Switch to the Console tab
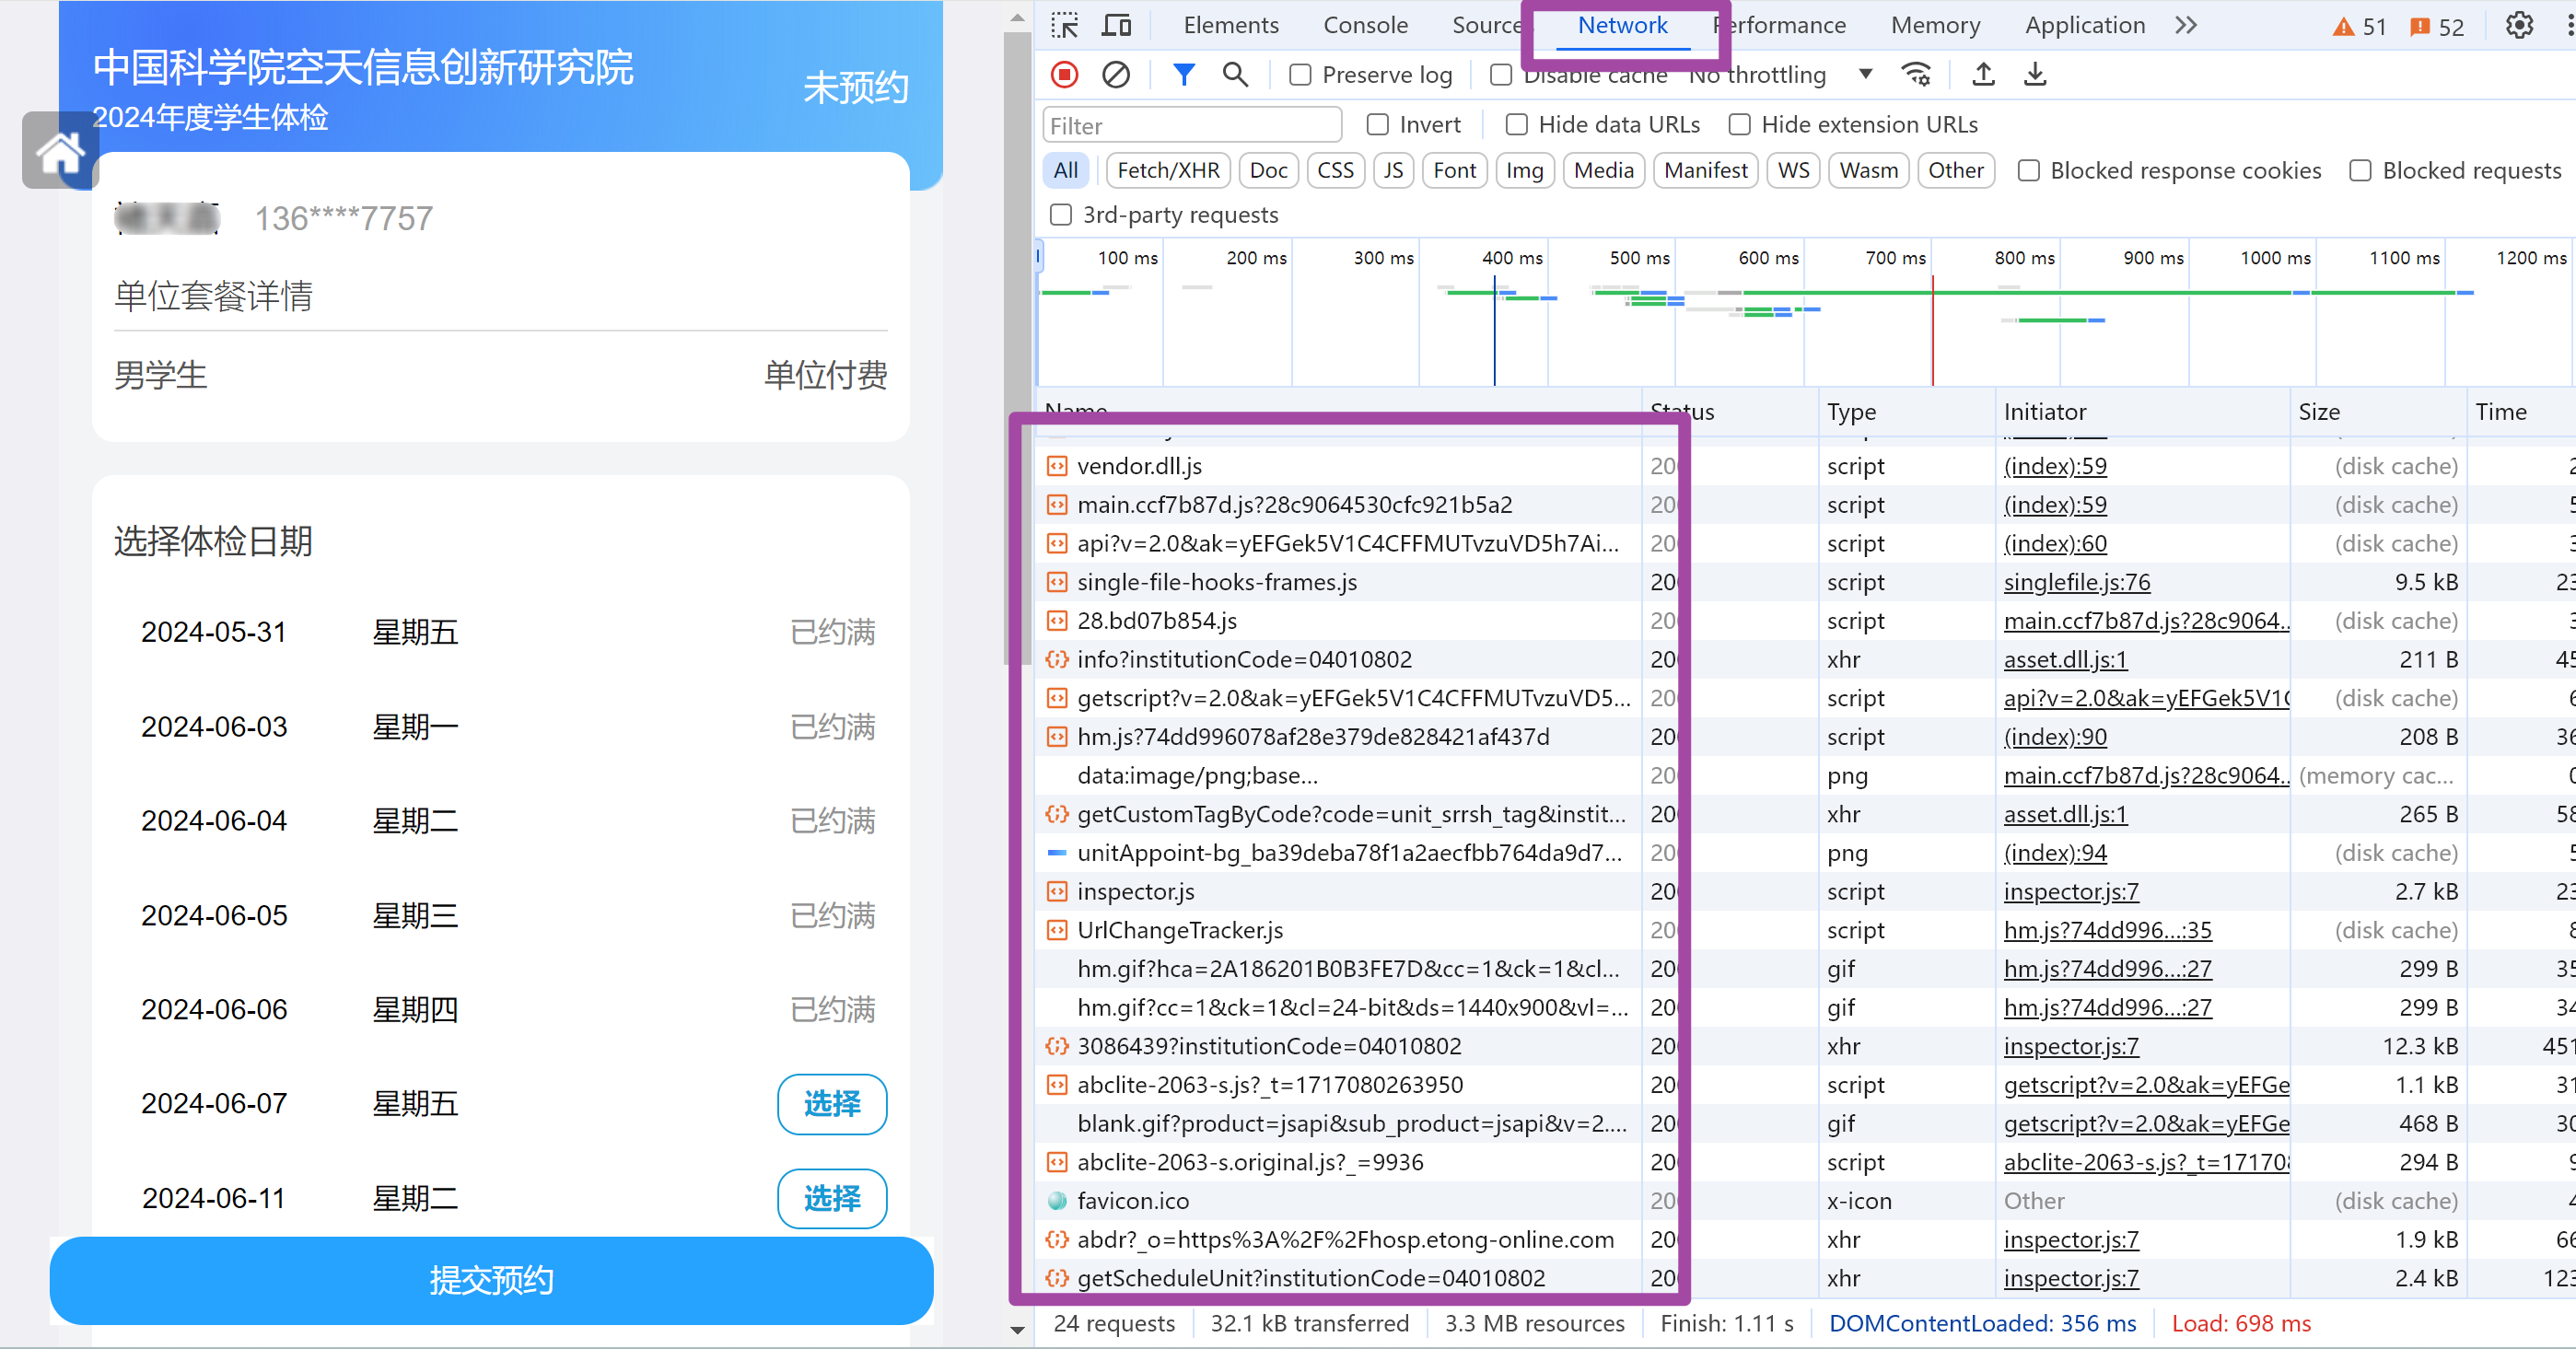The image size is (2576, 1349). click(1364, 25)
